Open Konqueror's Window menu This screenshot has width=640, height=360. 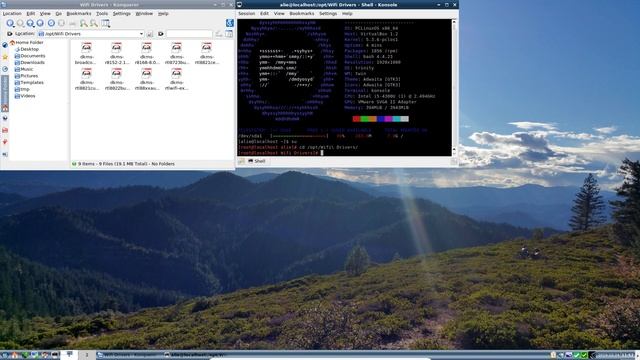(144, 13)
